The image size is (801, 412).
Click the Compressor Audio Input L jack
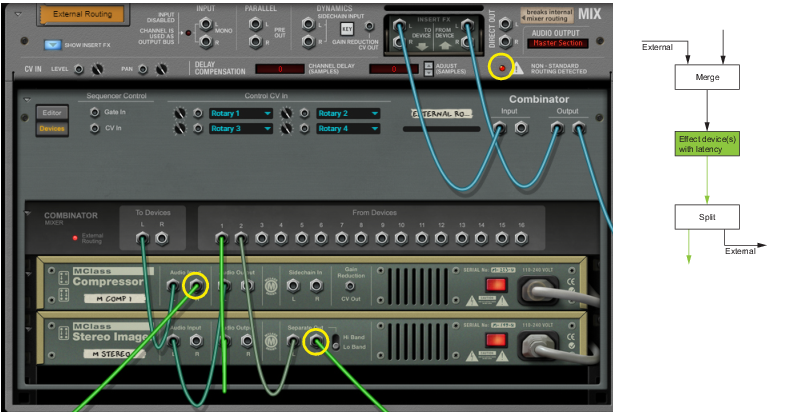point(174,286)
